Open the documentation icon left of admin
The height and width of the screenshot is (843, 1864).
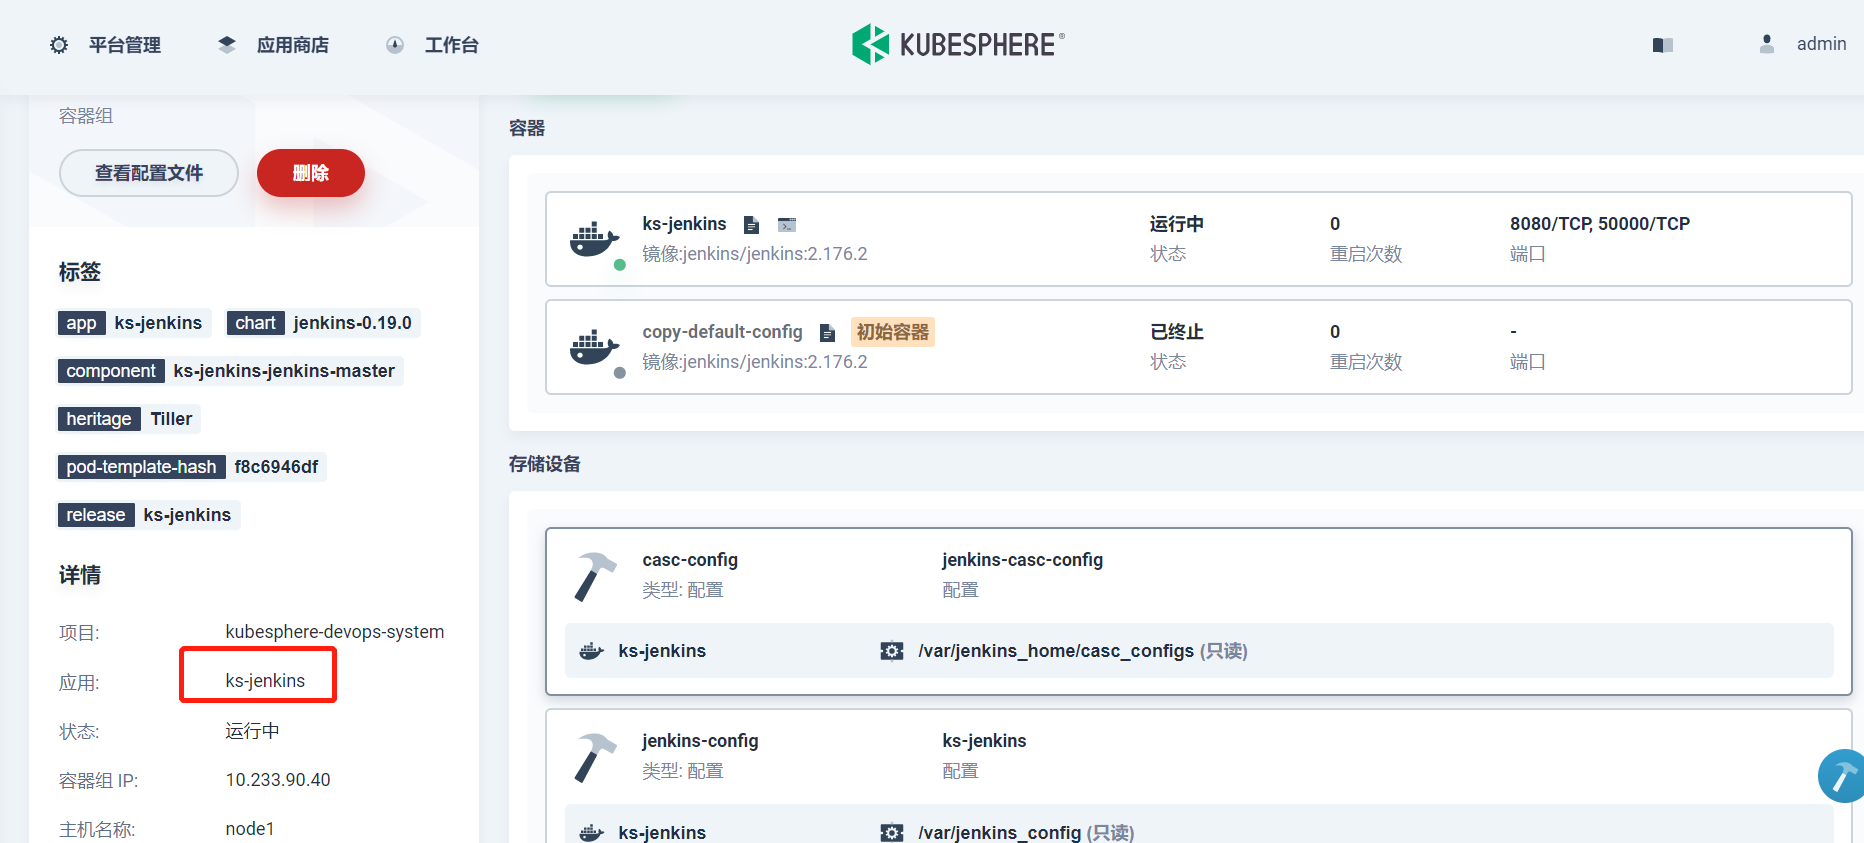pos(1663,45)
